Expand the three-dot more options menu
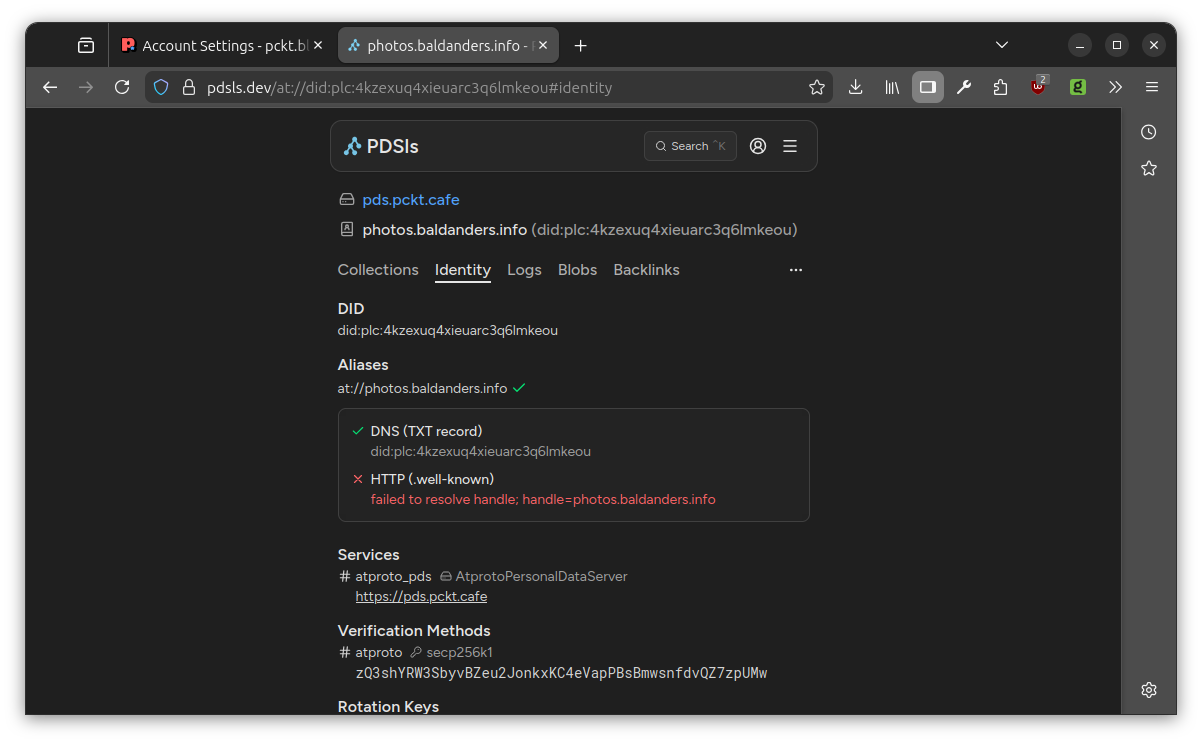Image resolution: width=1202 pixels, height=743 pixels. point(796,270)
